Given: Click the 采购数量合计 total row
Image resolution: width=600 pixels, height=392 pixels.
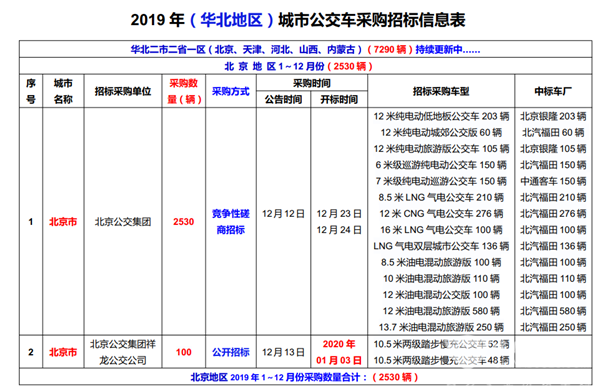Looking at the screenshot, I should click(305, 377).
